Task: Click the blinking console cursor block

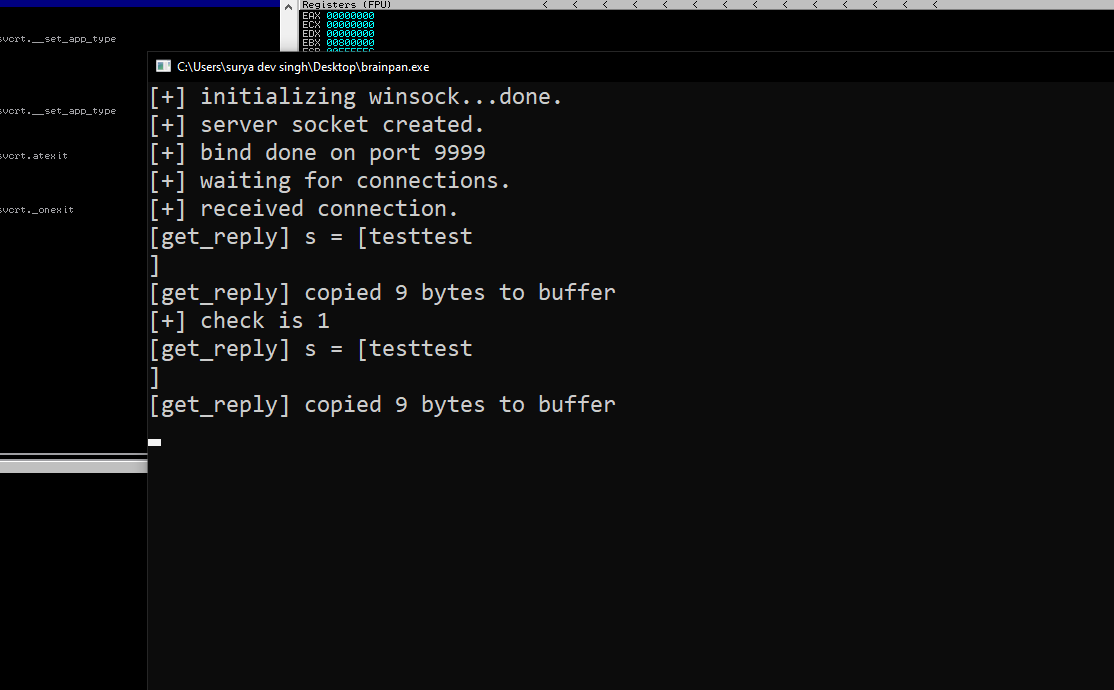Action: click(154, 441)
